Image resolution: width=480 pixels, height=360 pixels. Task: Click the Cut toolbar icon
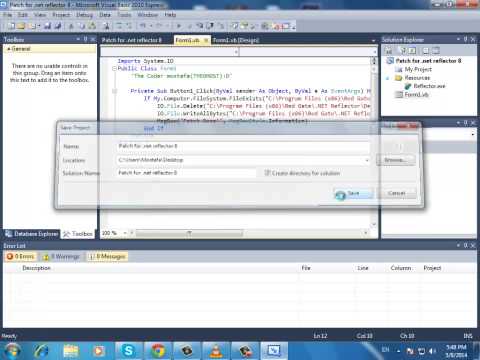click(71, 26)
